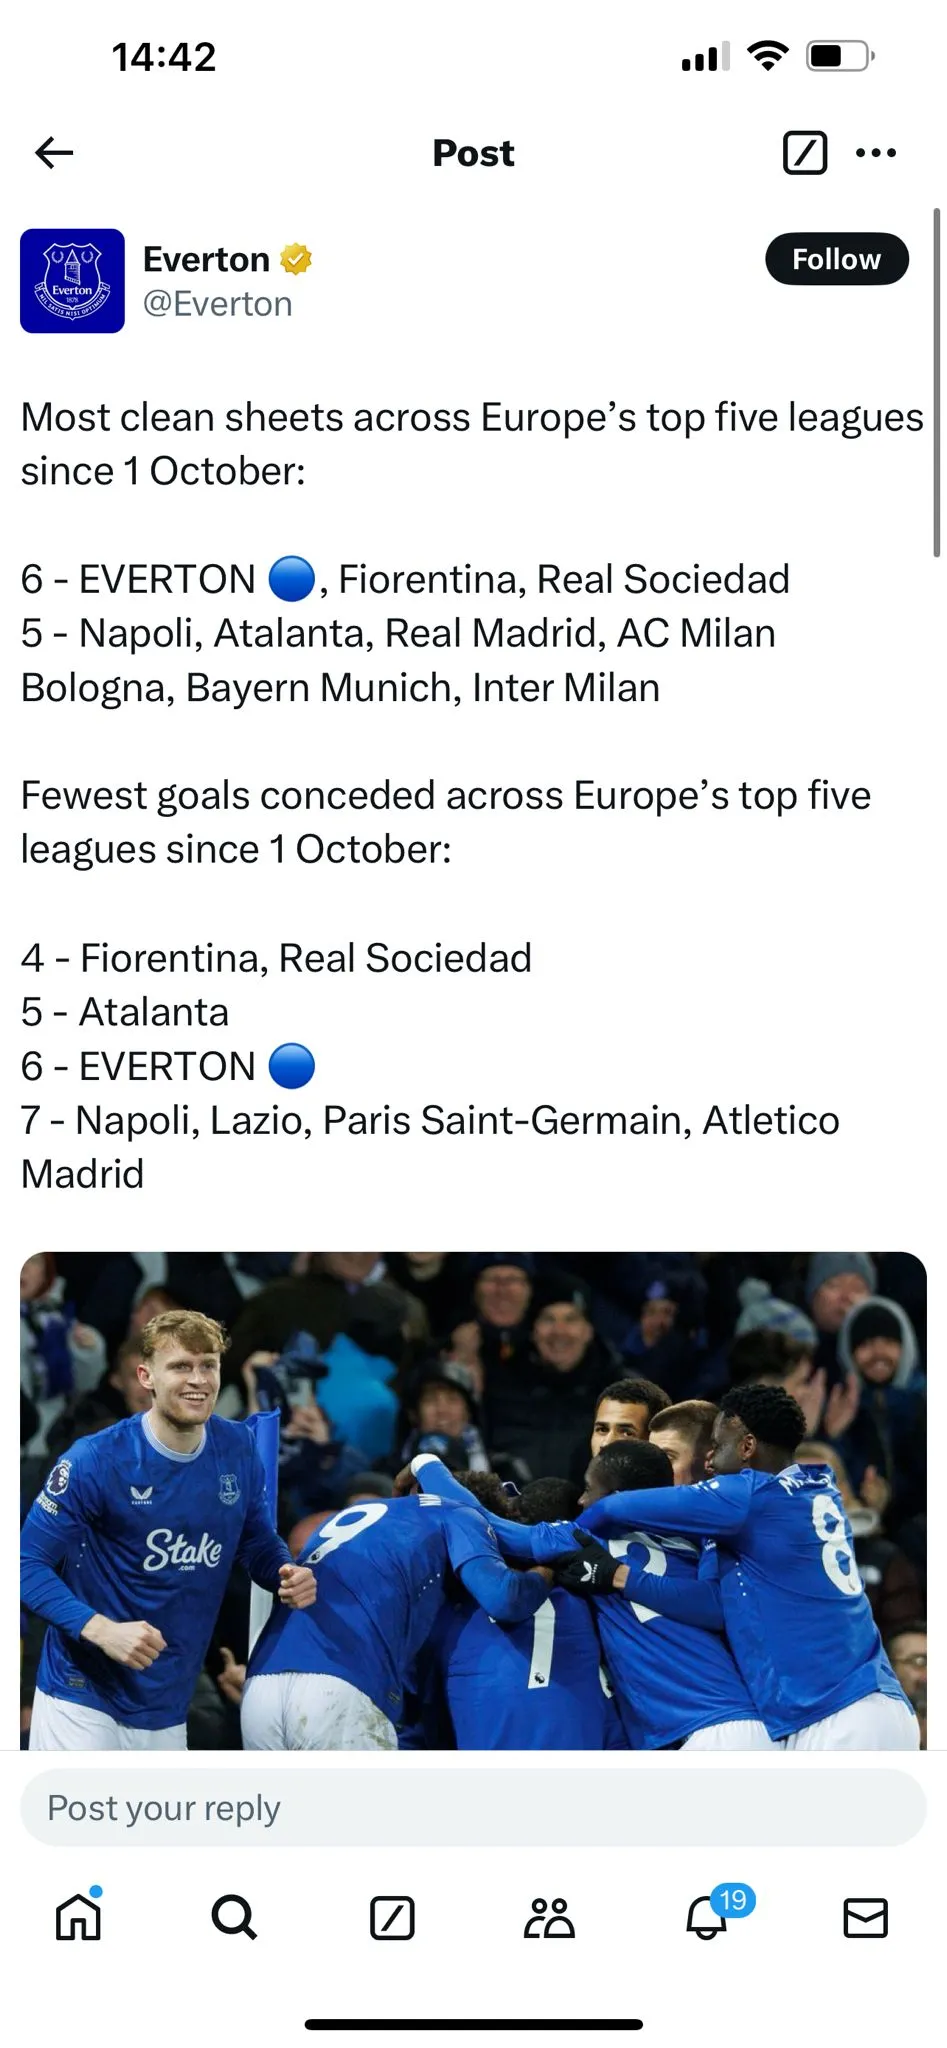The height and width of the screenshot is (2048, 947).
Task: Click the gold verified badge
Action: [x=296, y=259]
